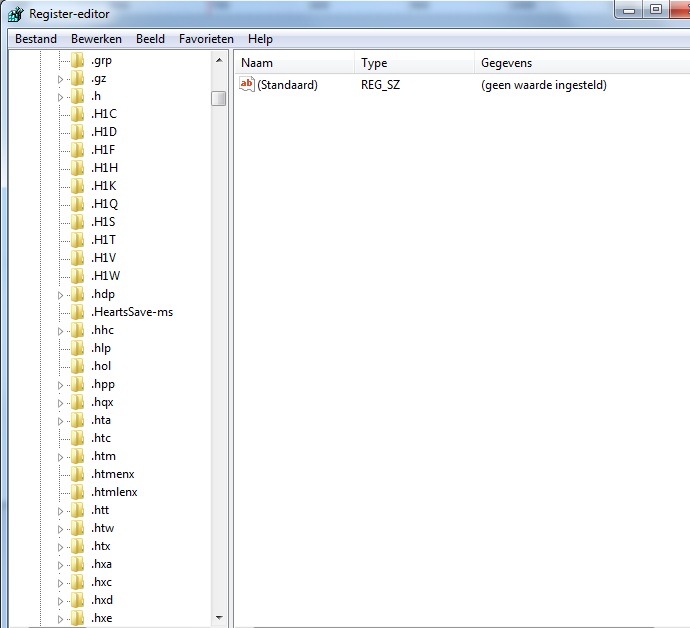Click the tree scrollbar up arrow

click(219, 60)
